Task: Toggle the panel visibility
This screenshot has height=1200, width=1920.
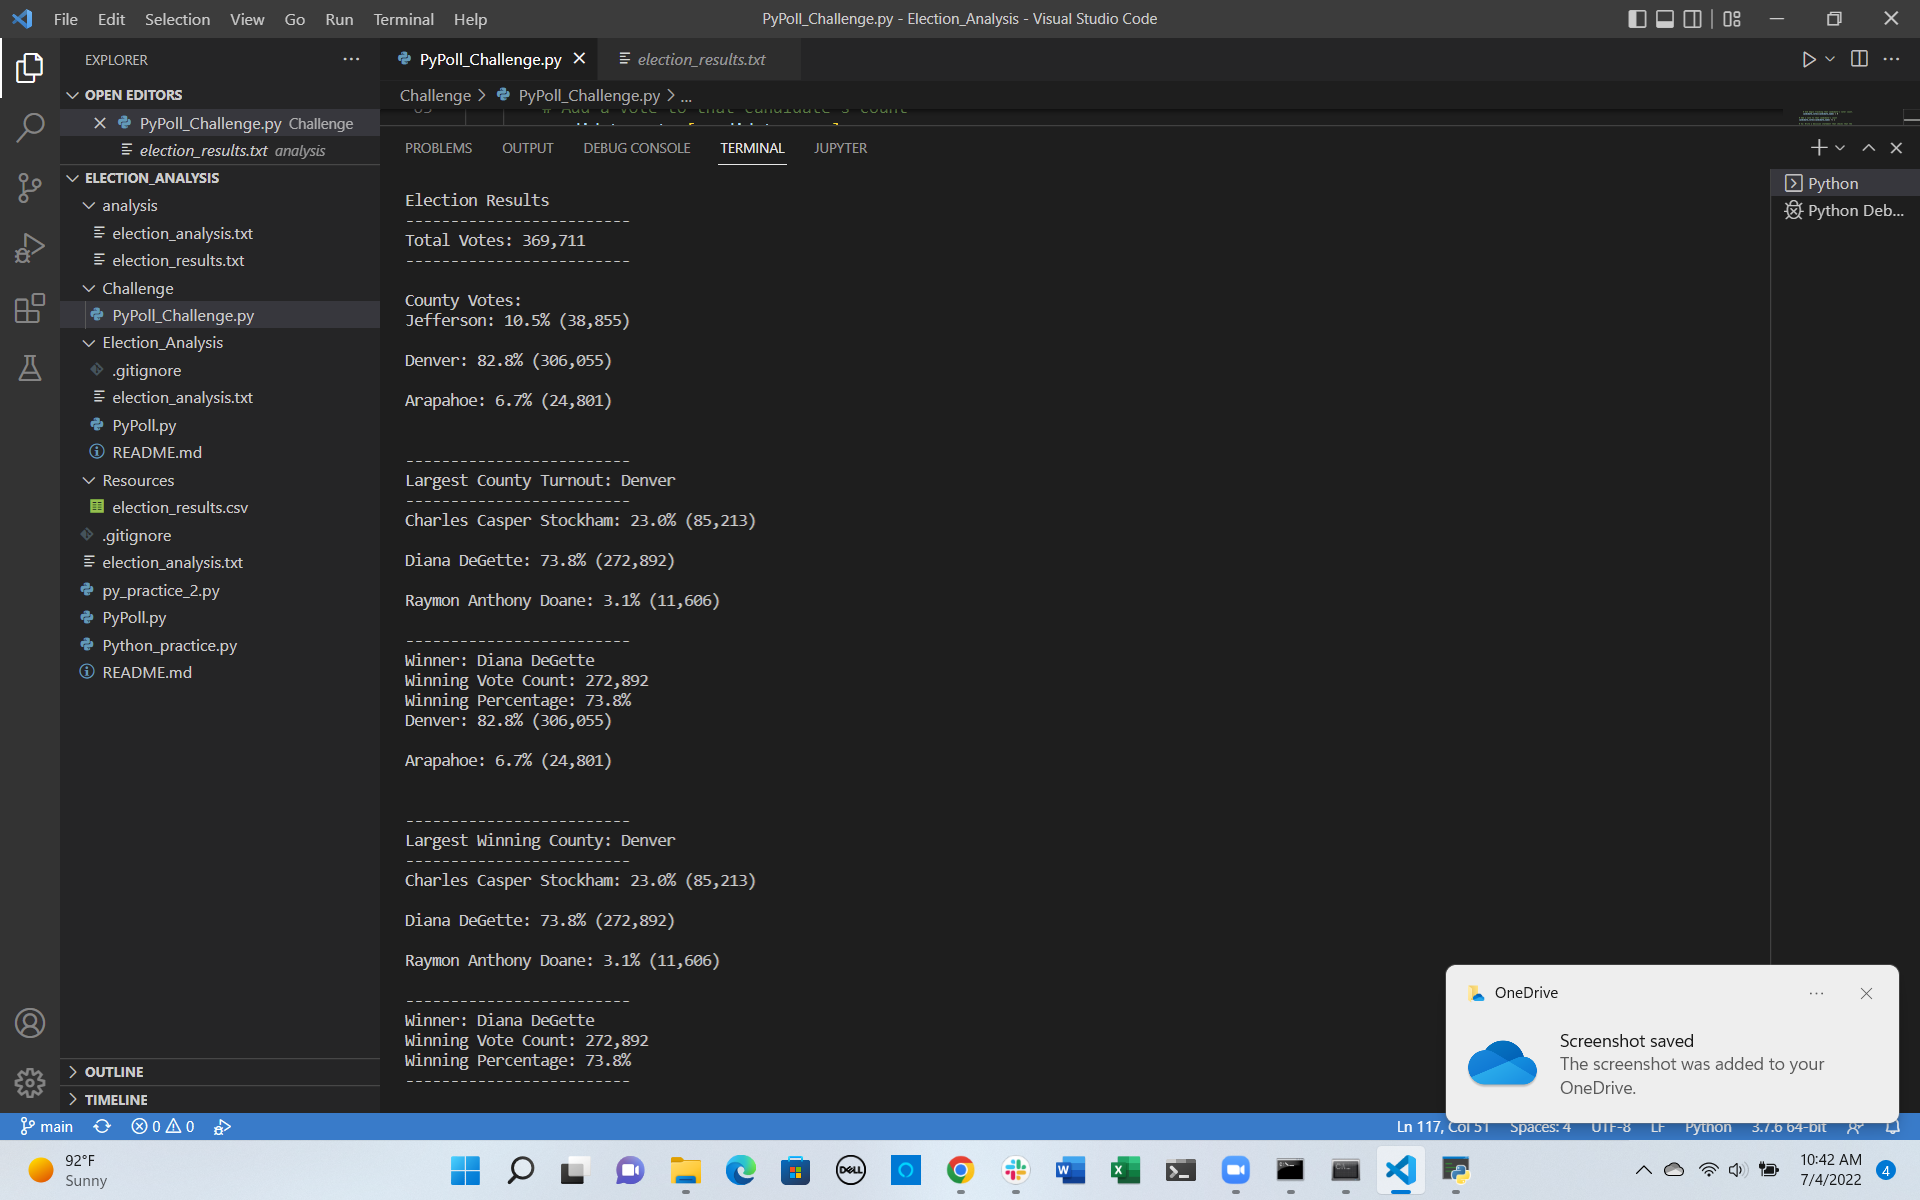Action: [1664, 18]
